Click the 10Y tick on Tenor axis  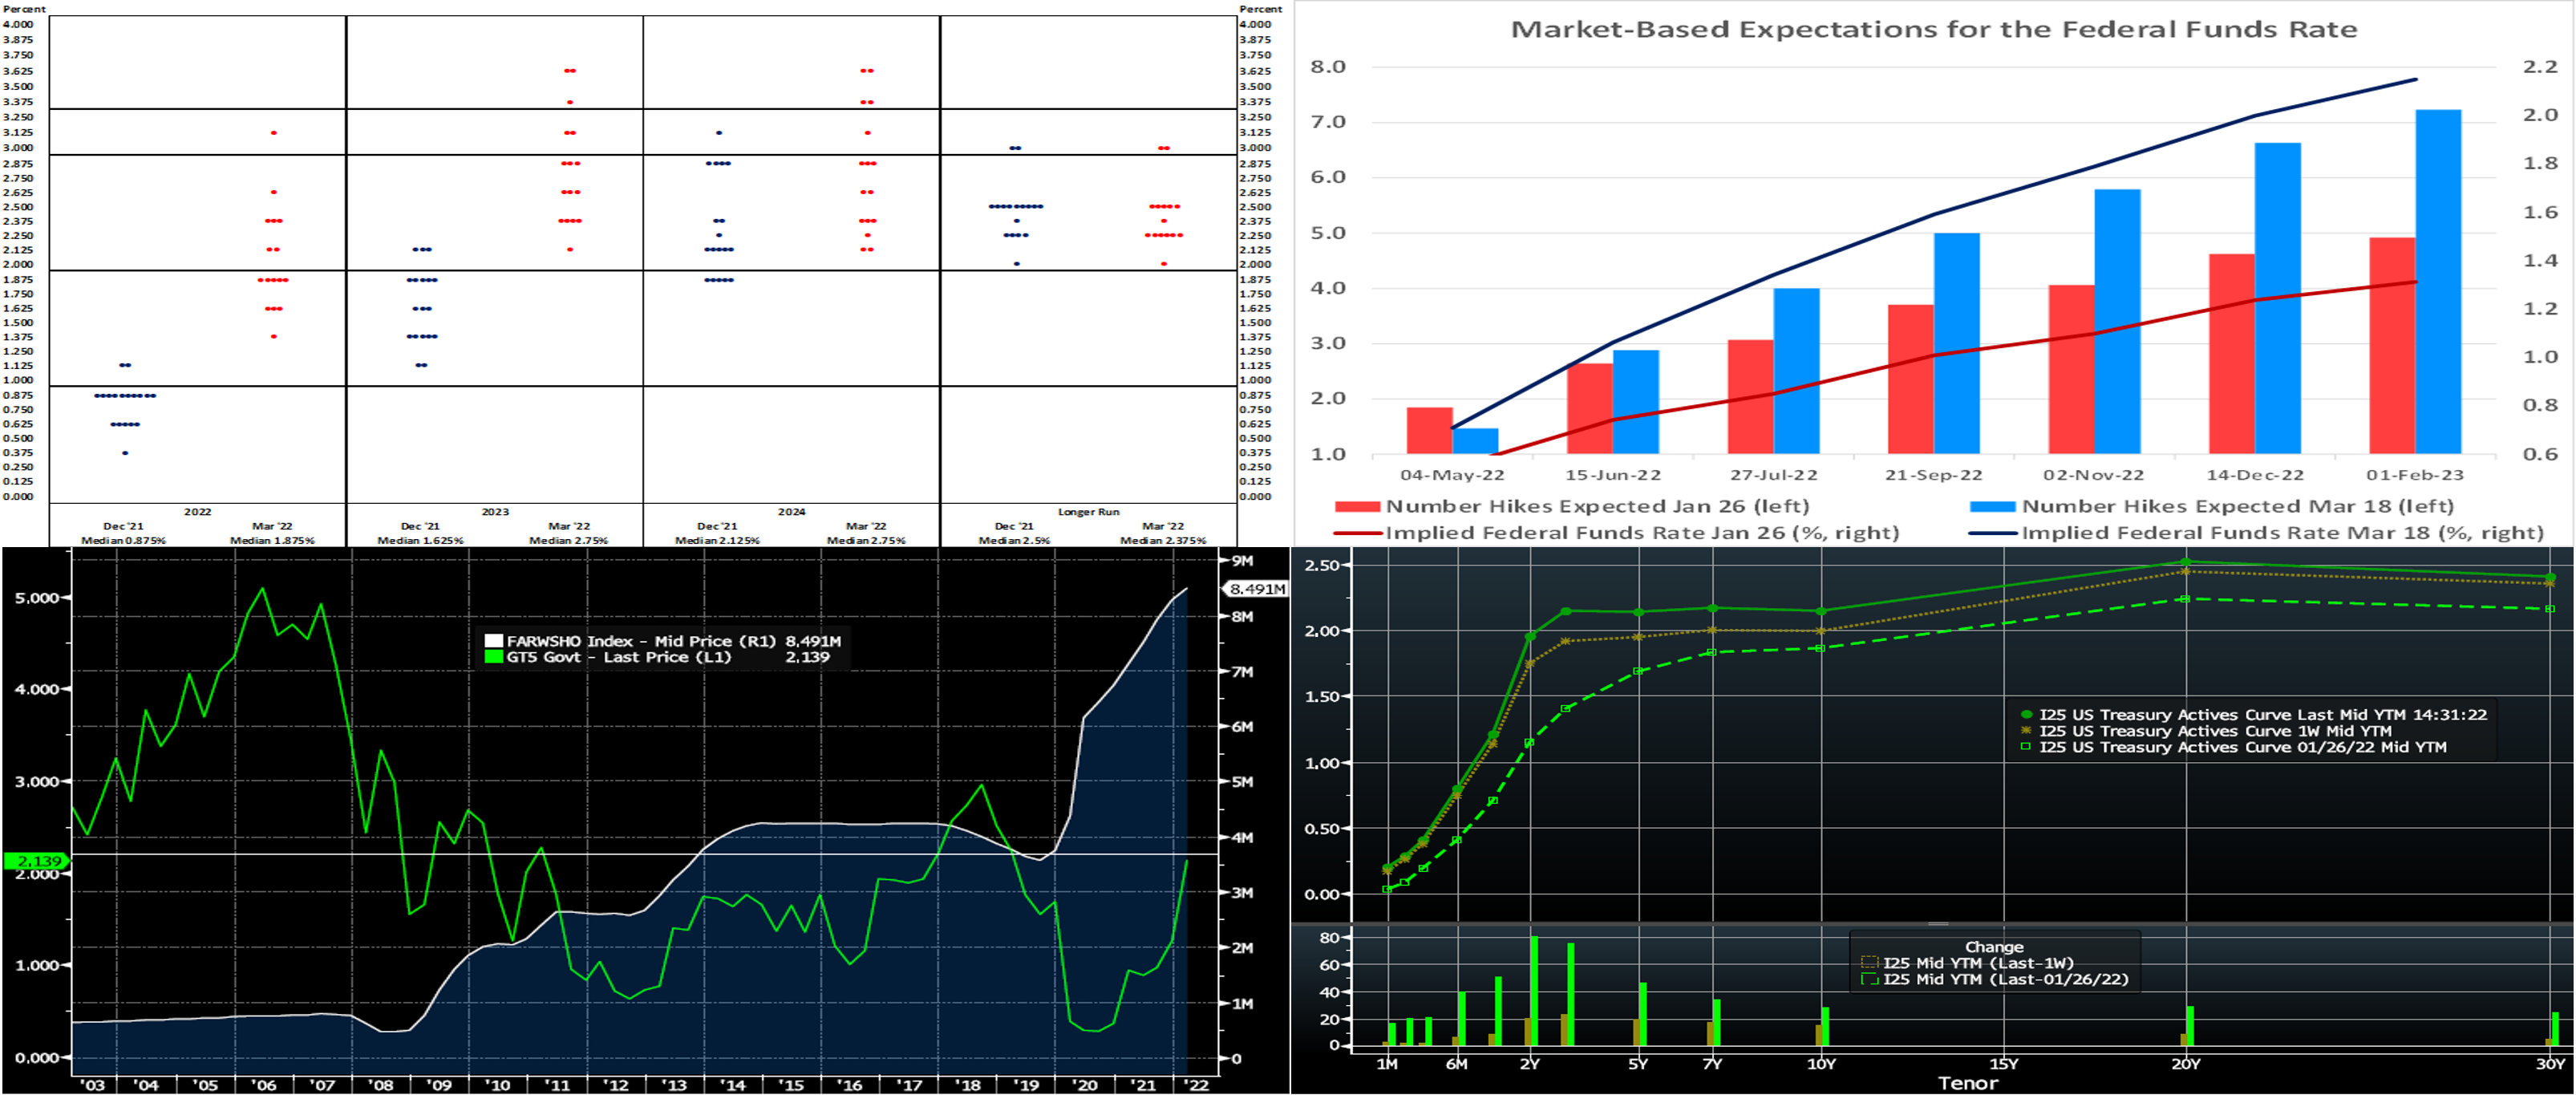1821,1064
